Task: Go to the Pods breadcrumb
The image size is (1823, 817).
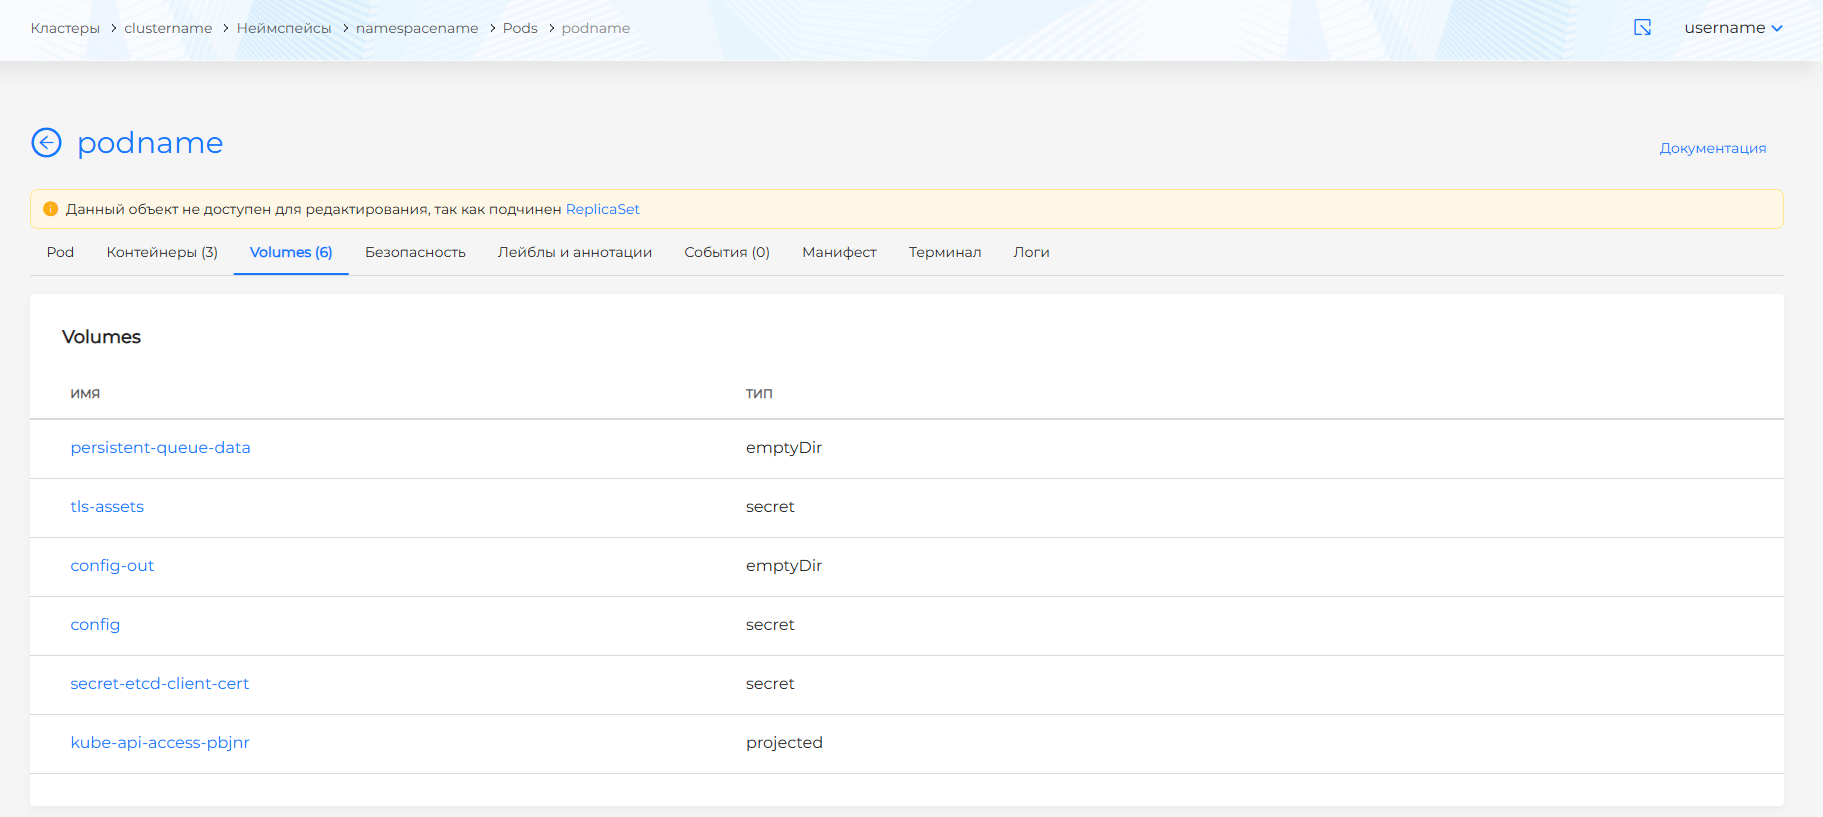Action: 520,28
